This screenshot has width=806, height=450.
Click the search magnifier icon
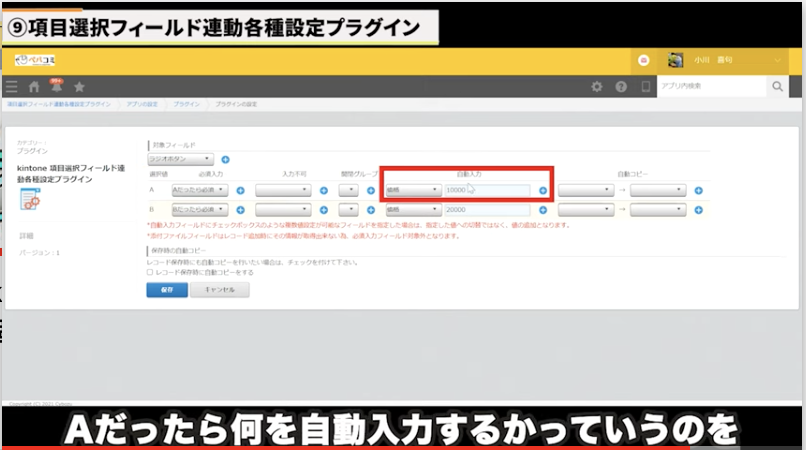coord(778,87)
